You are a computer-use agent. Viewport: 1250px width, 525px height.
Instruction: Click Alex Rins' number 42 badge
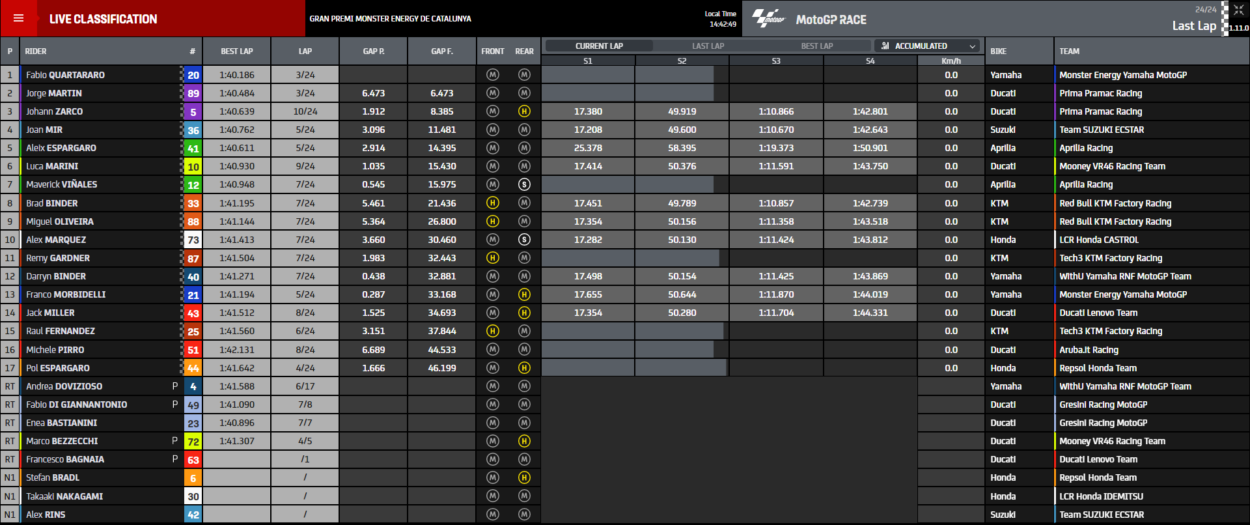193,514
